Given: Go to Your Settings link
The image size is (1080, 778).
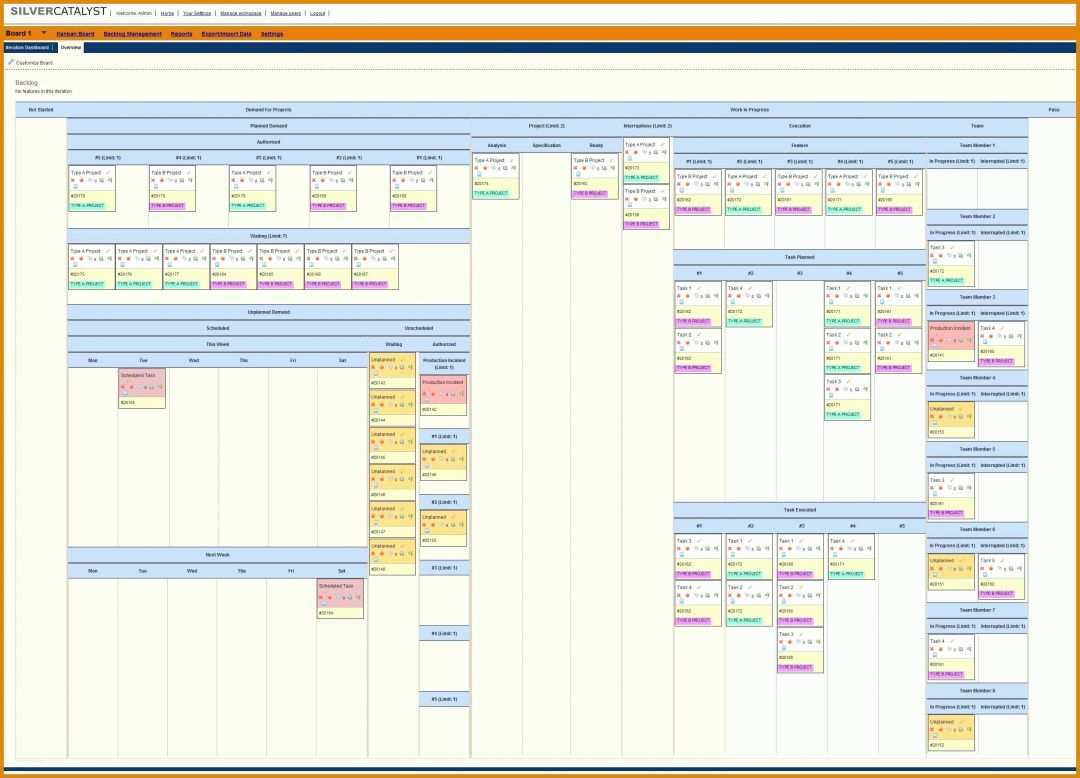Looking at the screenshot, I should coord(197,13).
